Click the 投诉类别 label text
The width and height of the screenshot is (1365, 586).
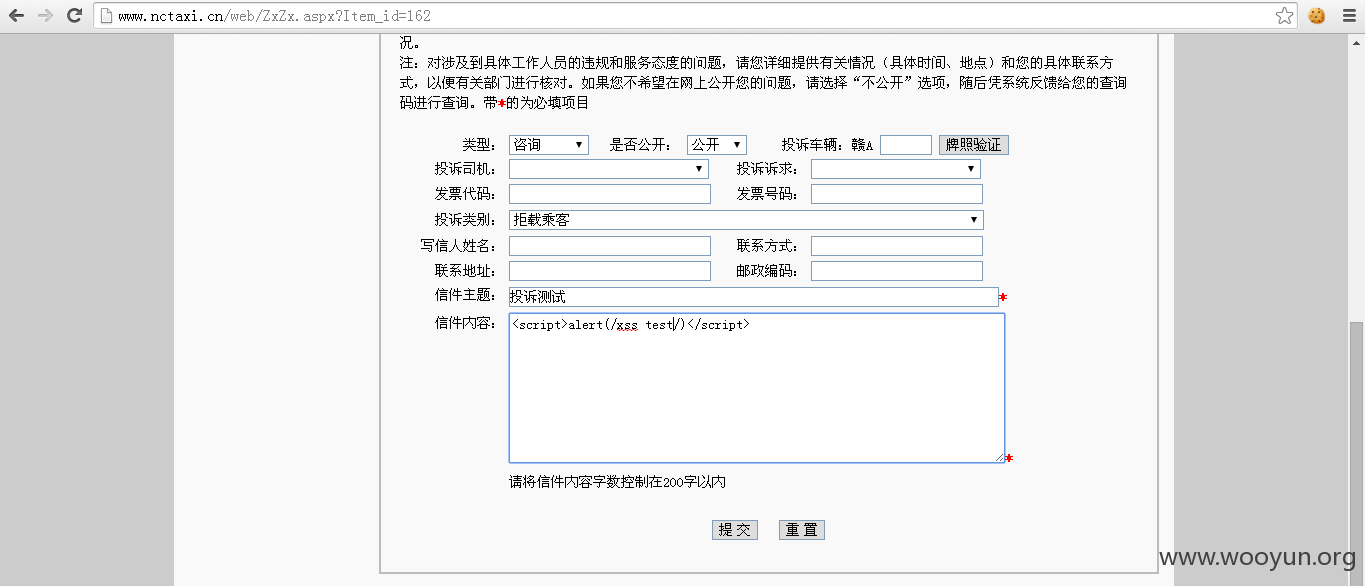coord(464,220)
